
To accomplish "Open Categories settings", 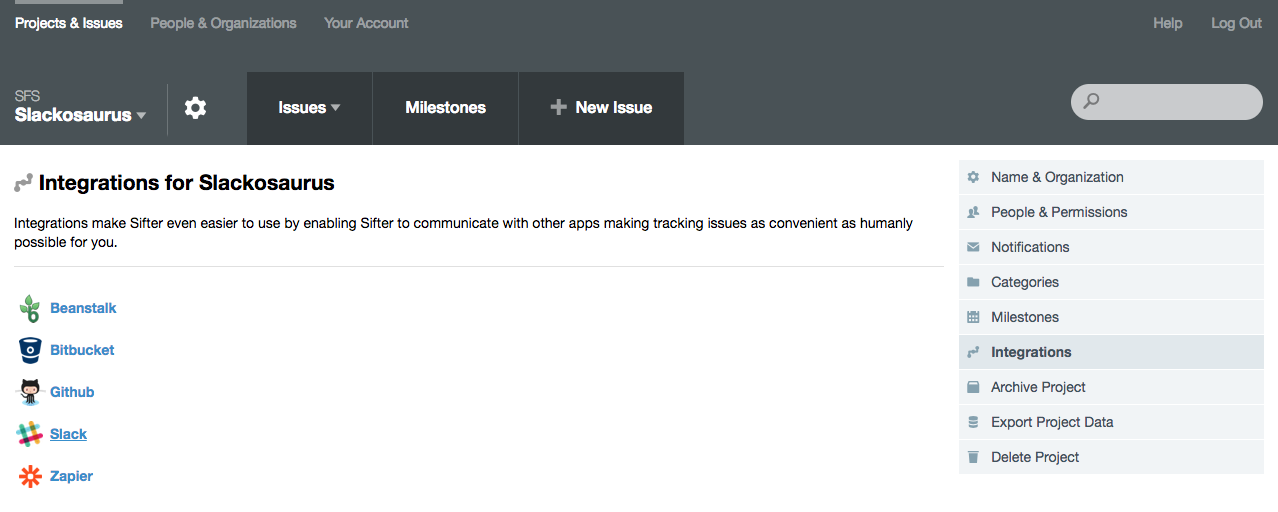I will pos(1111,282).
